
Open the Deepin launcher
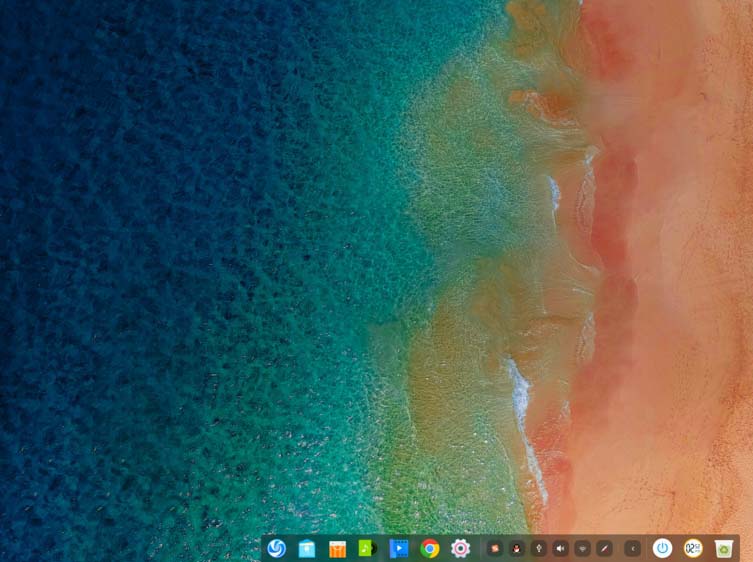pos(277,548)
